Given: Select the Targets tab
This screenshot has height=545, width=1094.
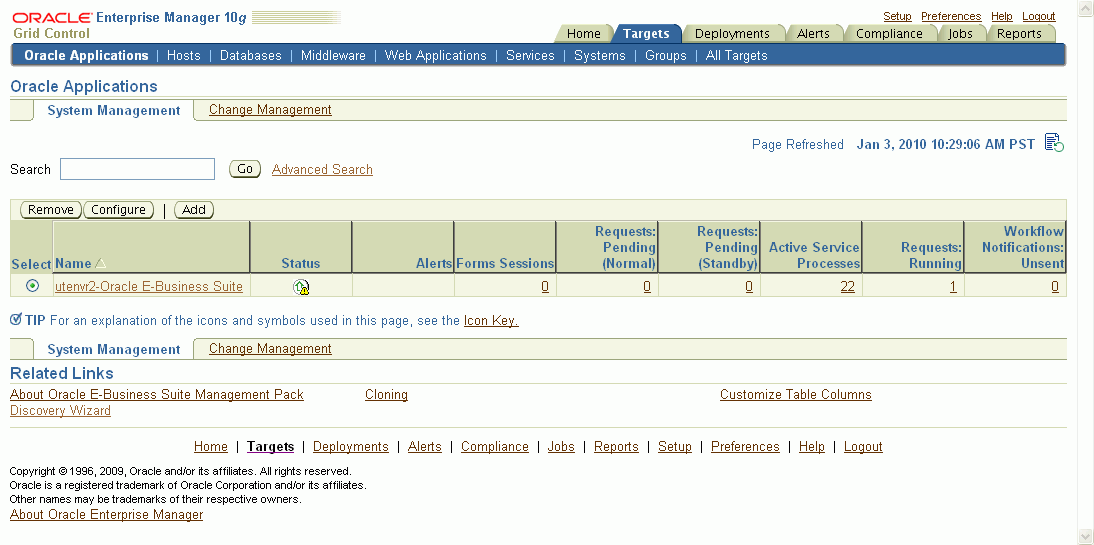Looking at the screenshot, I should pos(646,33).
